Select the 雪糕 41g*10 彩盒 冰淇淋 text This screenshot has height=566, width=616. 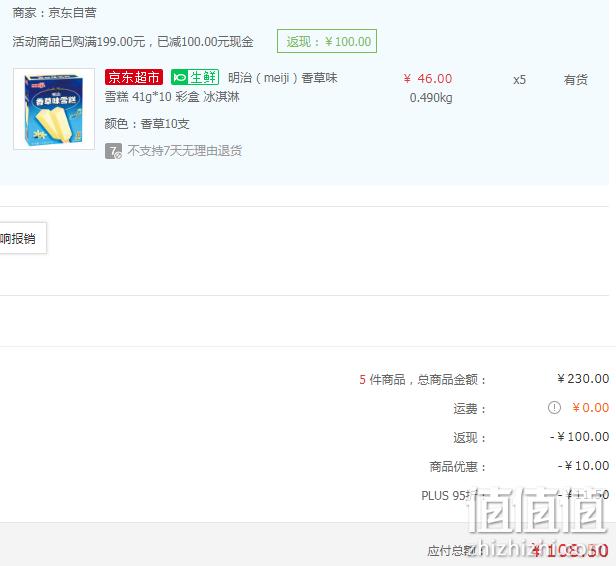click(x=172, y=97)
